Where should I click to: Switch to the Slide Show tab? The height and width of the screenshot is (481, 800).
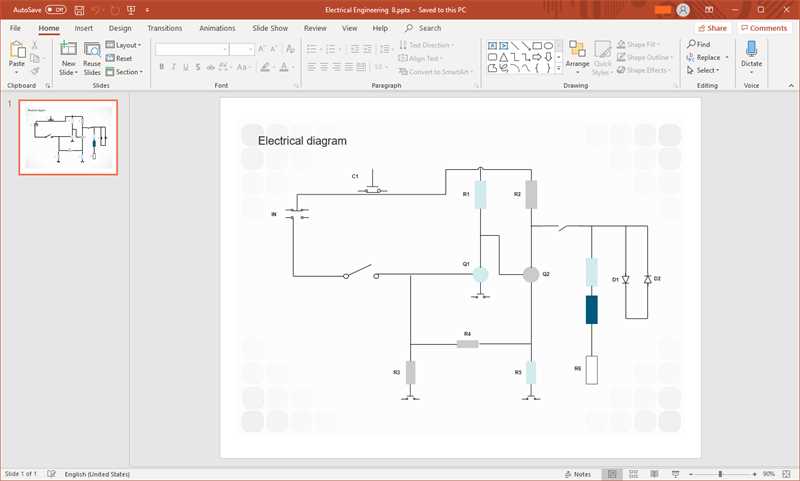270,28
